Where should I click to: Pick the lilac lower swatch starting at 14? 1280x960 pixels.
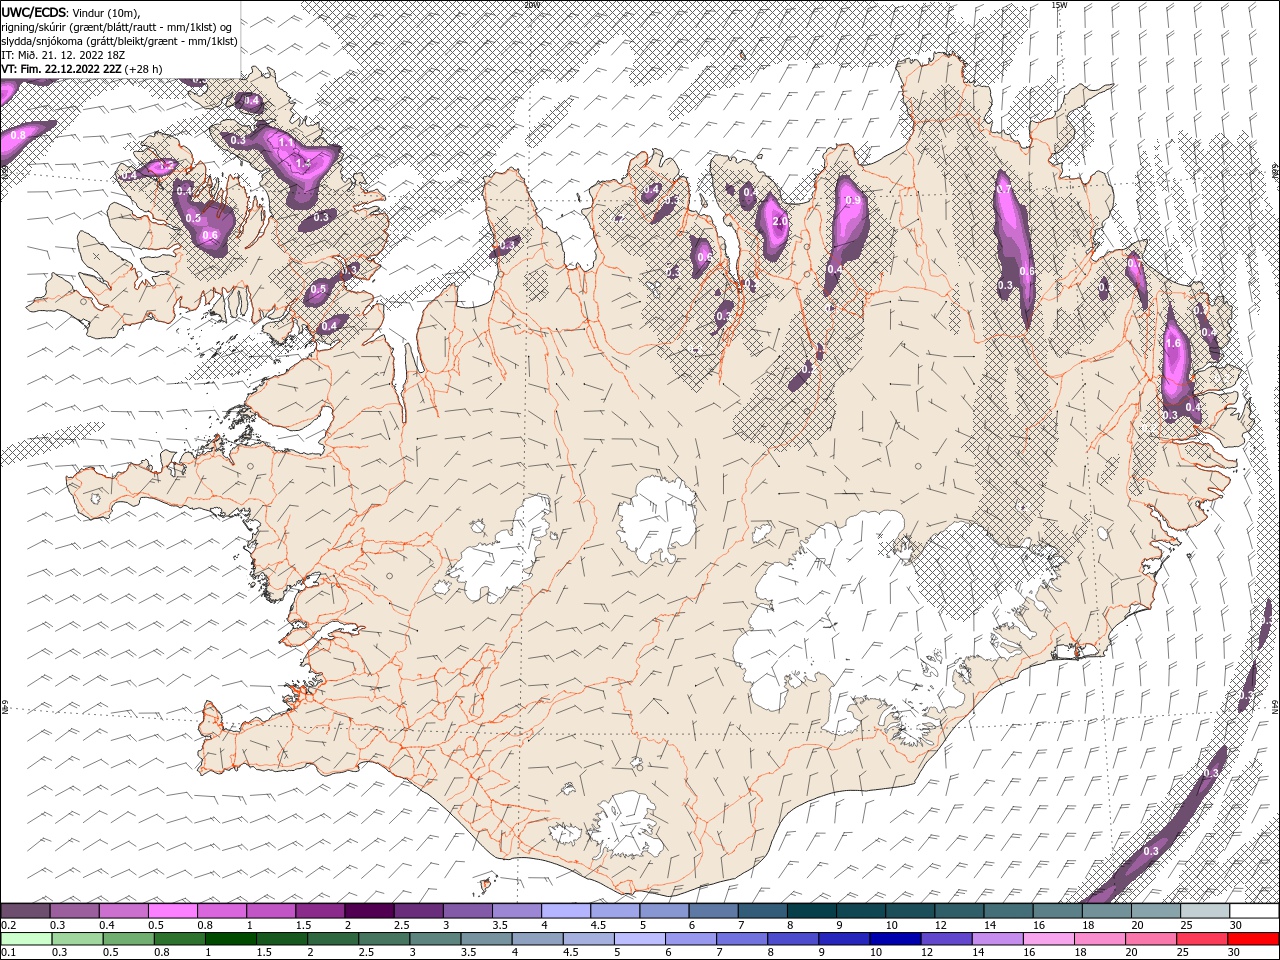tap(996, 939)
